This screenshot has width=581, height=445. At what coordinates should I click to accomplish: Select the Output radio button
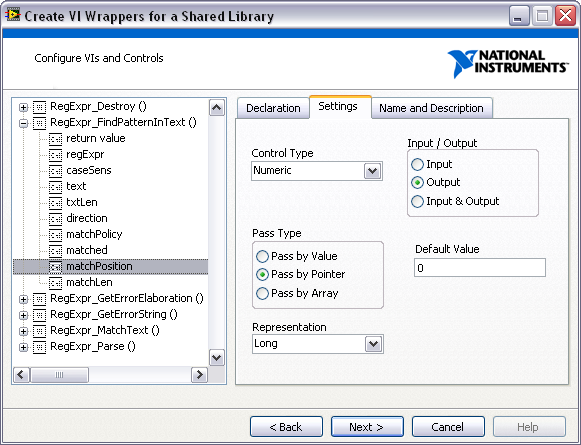417,182
